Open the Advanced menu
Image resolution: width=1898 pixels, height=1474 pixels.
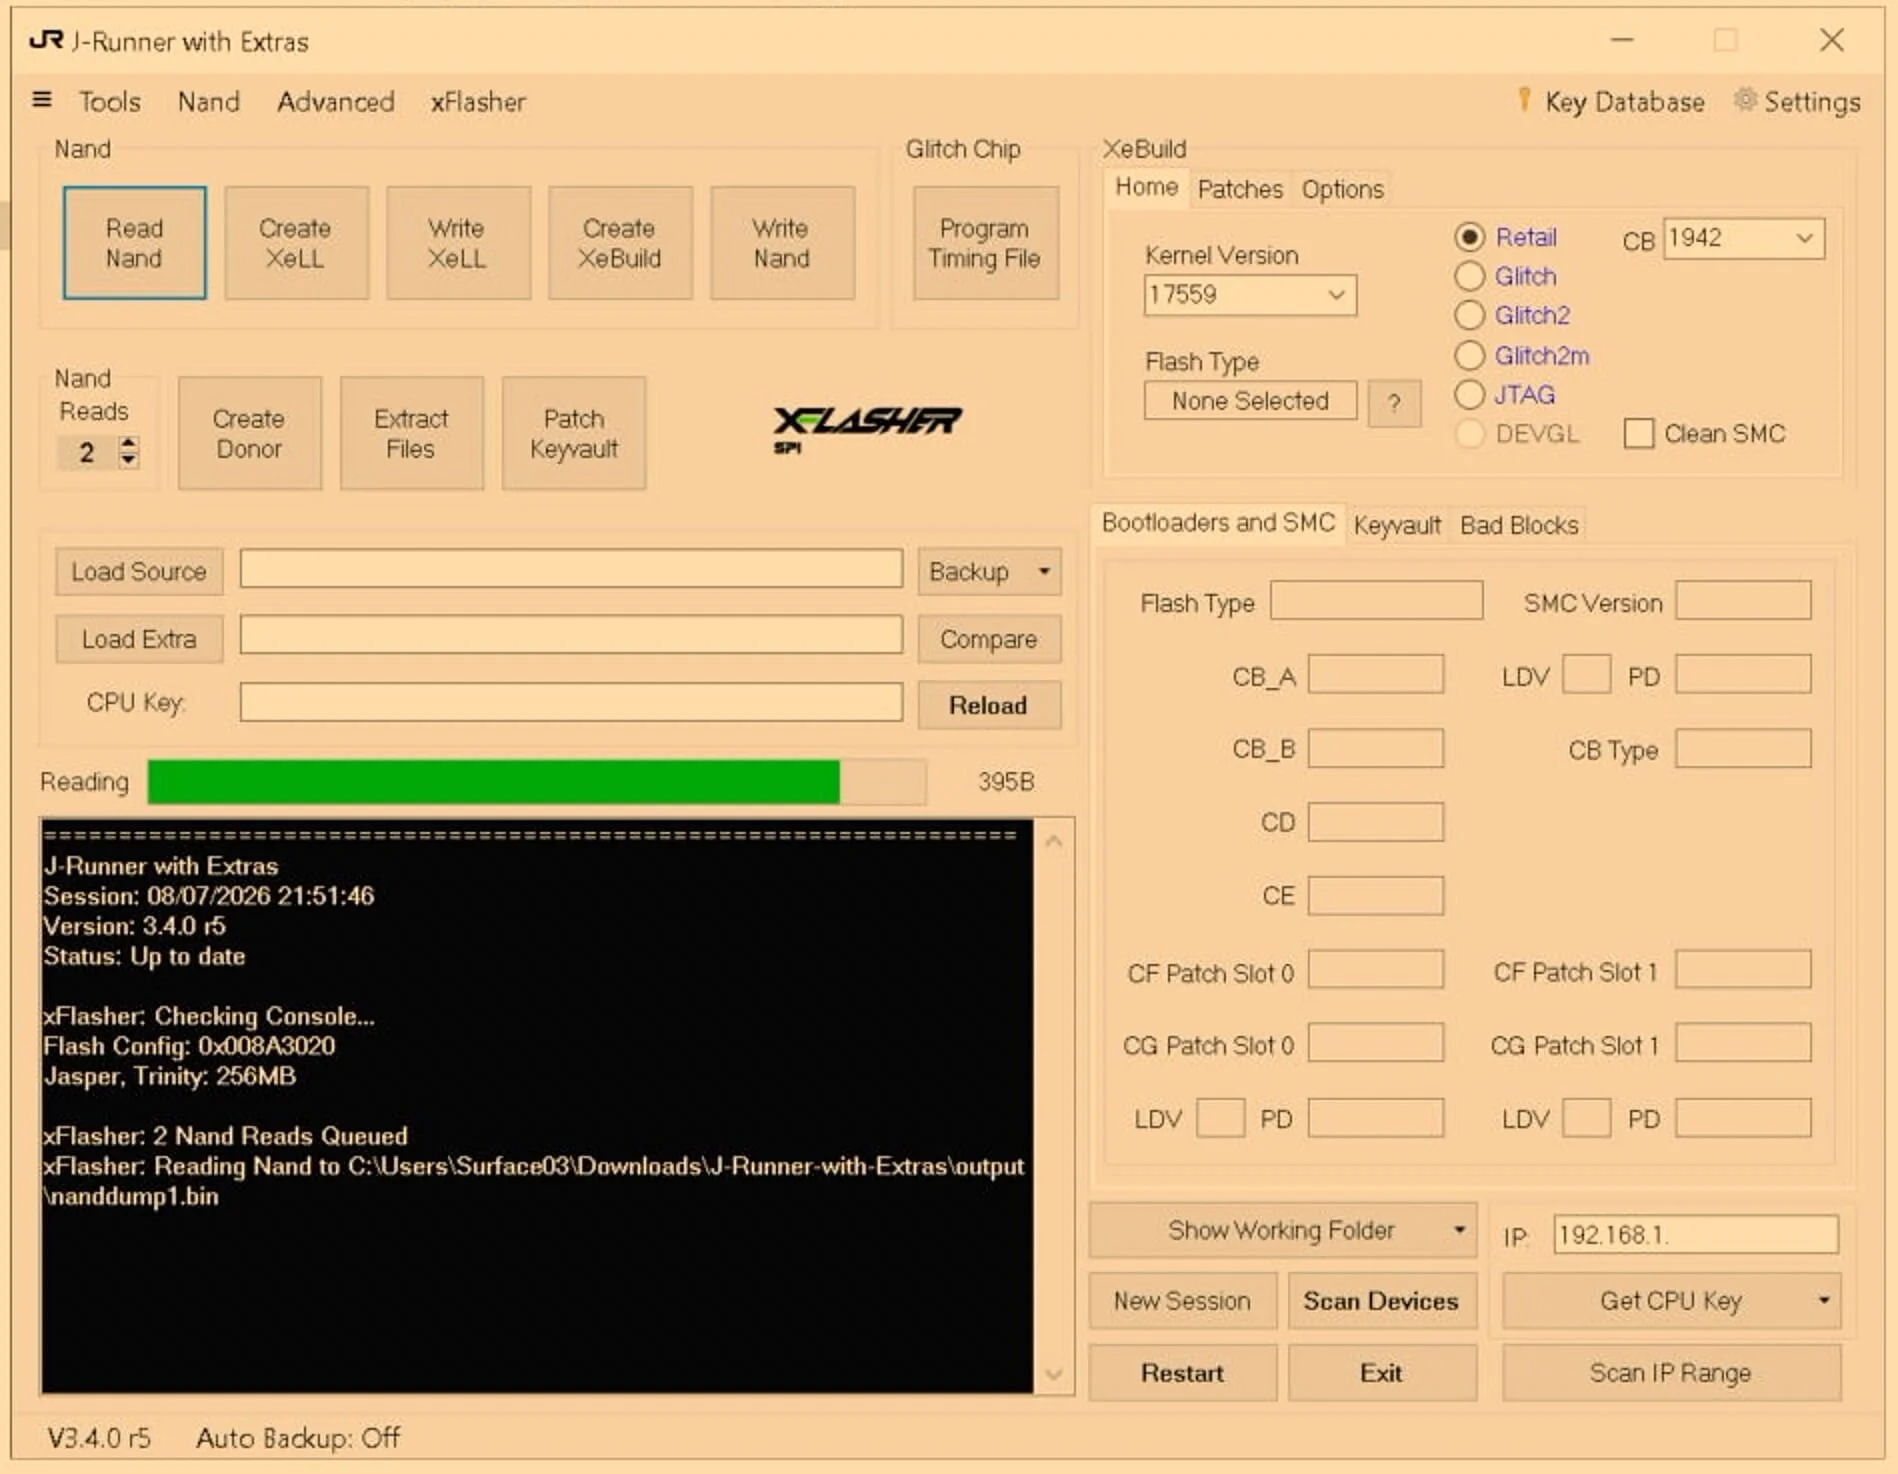(336, 101)
